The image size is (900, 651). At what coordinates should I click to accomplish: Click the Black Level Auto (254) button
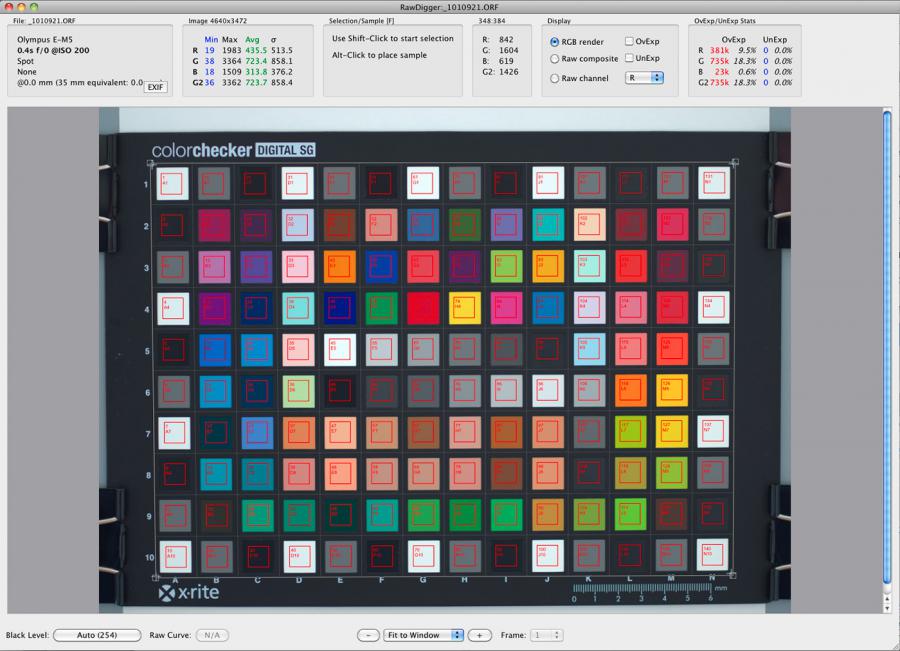point(97,635)
